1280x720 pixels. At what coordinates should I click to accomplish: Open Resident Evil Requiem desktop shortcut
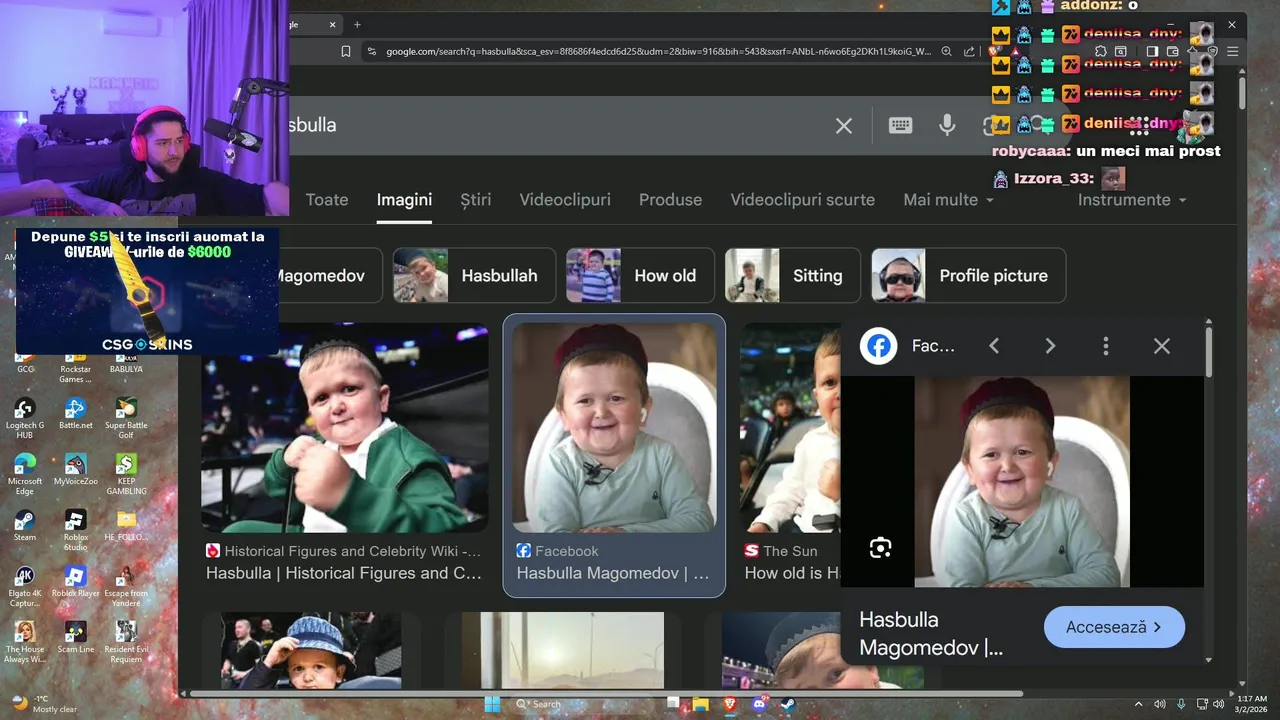(x=126, y=642)
